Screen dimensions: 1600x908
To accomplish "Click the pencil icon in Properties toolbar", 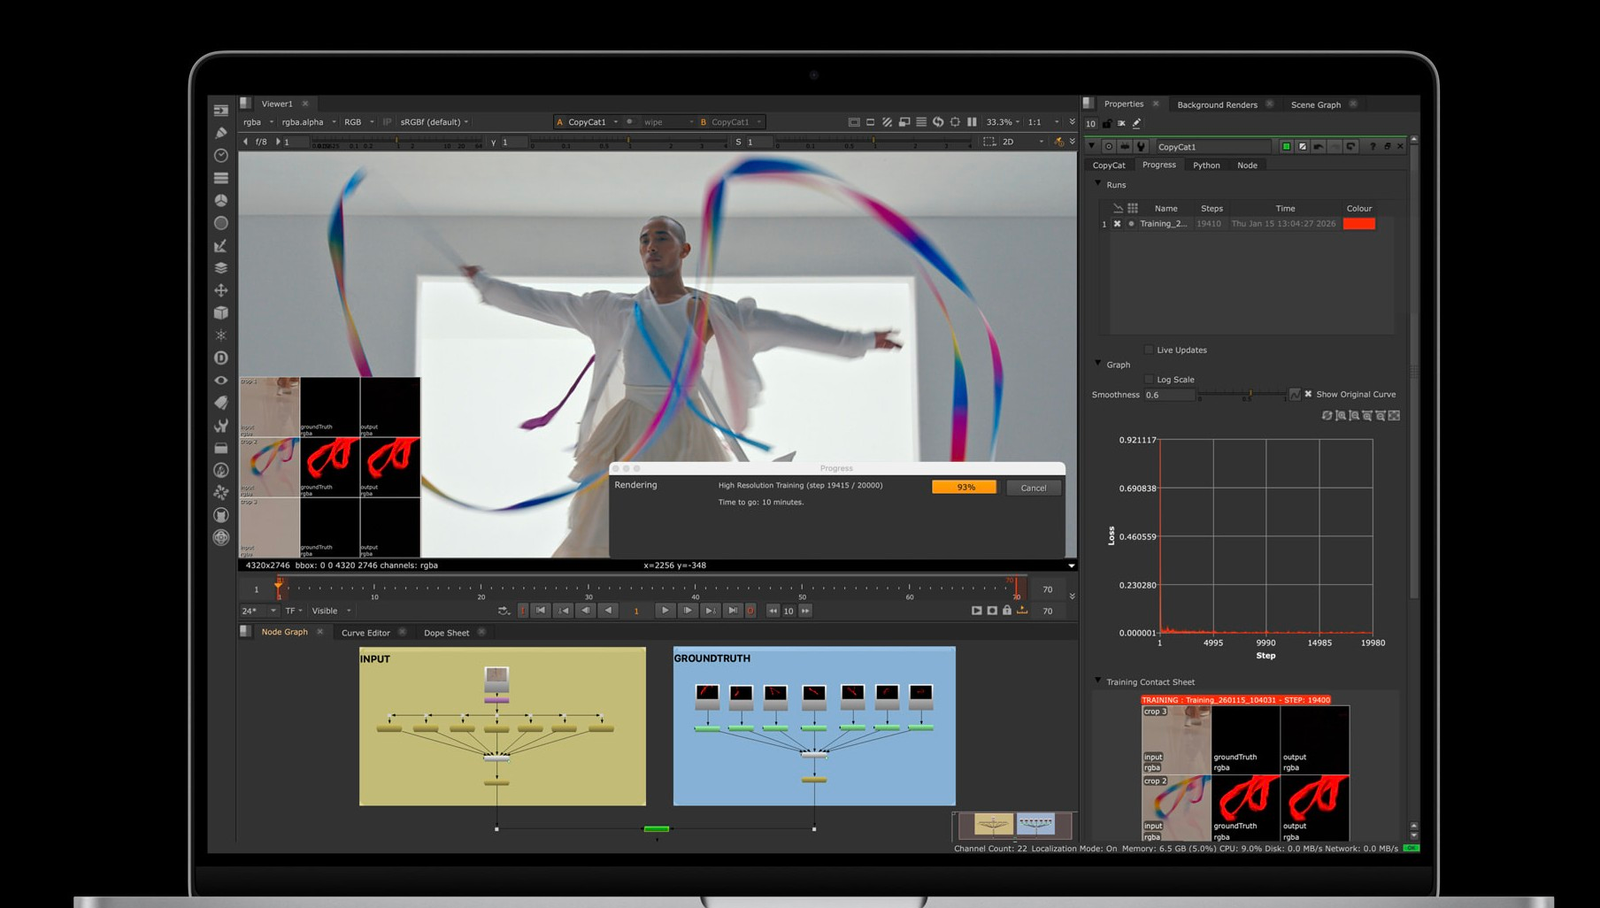I will 1137,124.
